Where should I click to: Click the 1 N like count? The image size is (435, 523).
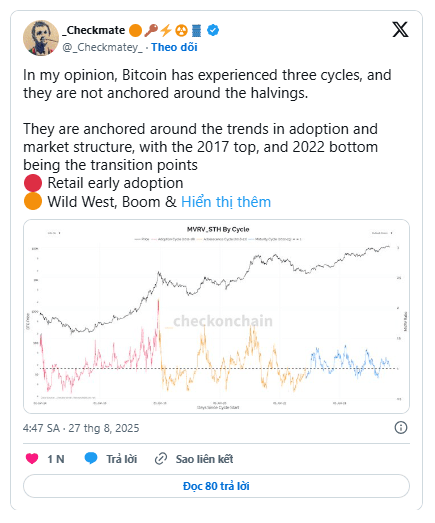pyautogui.click(x=56, y=459)
